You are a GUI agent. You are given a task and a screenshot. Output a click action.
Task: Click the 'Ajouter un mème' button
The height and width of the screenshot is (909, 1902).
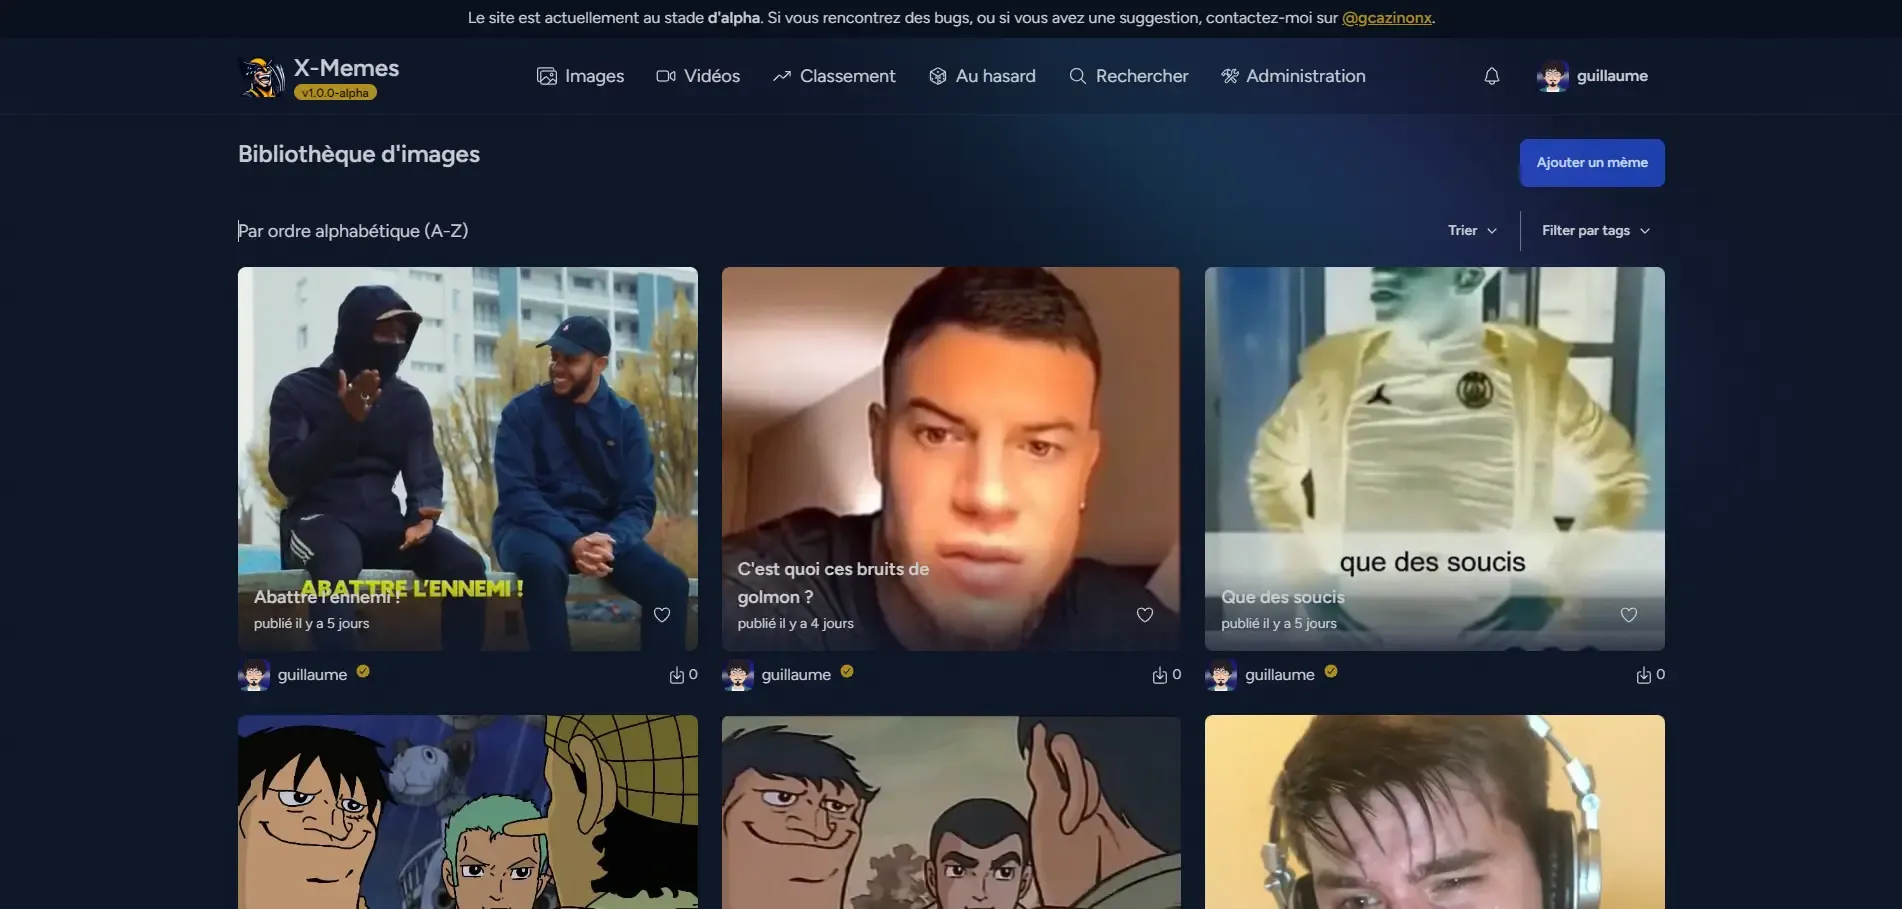pos(1591,162)
